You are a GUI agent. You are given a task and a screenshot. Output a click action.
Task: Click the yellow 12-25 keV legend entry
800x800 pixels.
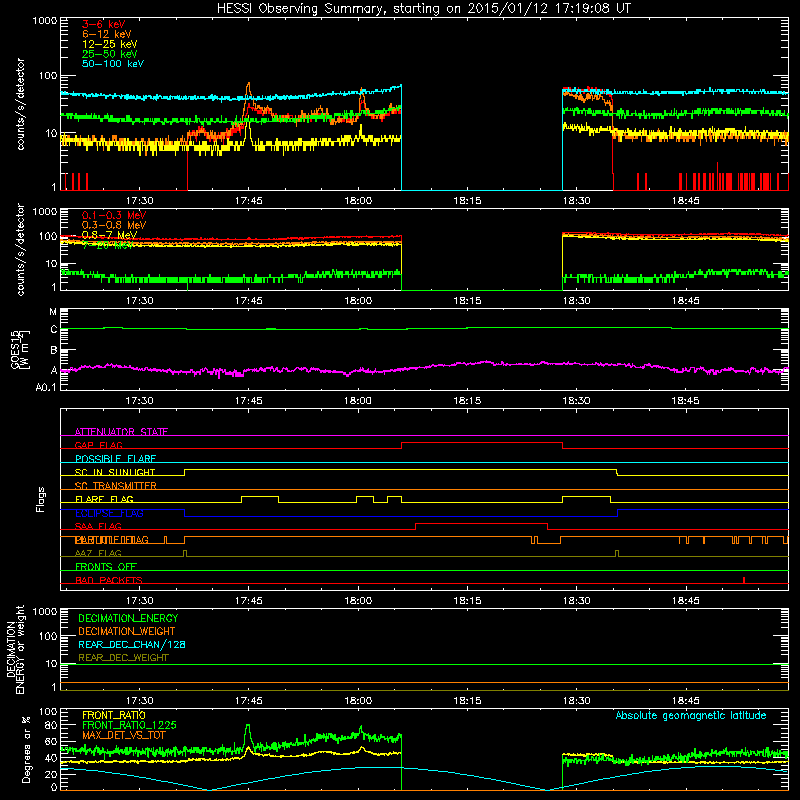coord(110,44)
